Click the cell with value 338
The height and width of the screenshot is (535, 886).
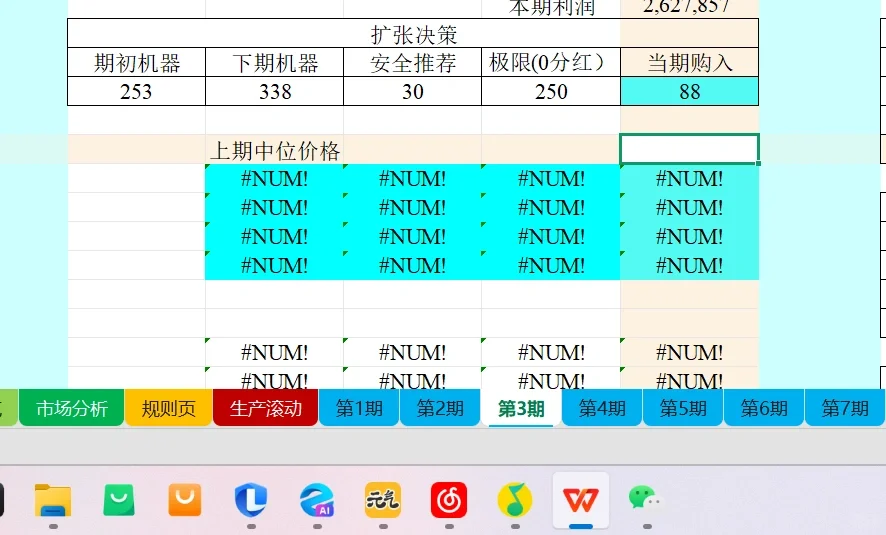275,91
